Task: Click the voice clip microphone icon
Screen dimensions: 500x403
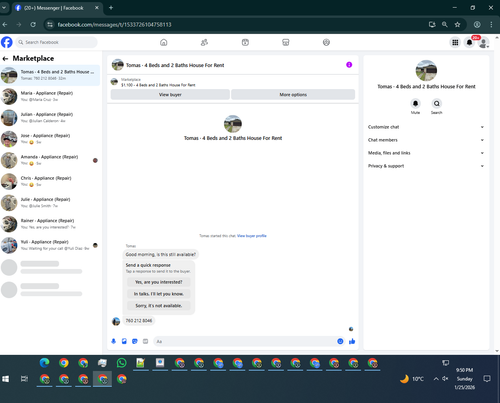Action: click(114, 341)
